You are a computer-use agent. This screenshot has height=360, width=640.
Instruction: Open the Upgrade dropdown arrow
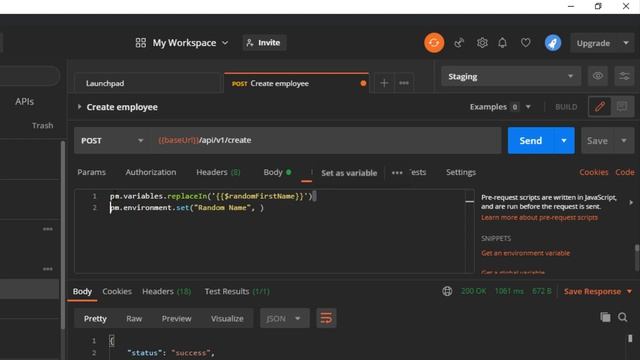pyautogui.click(x=626, y=43)
